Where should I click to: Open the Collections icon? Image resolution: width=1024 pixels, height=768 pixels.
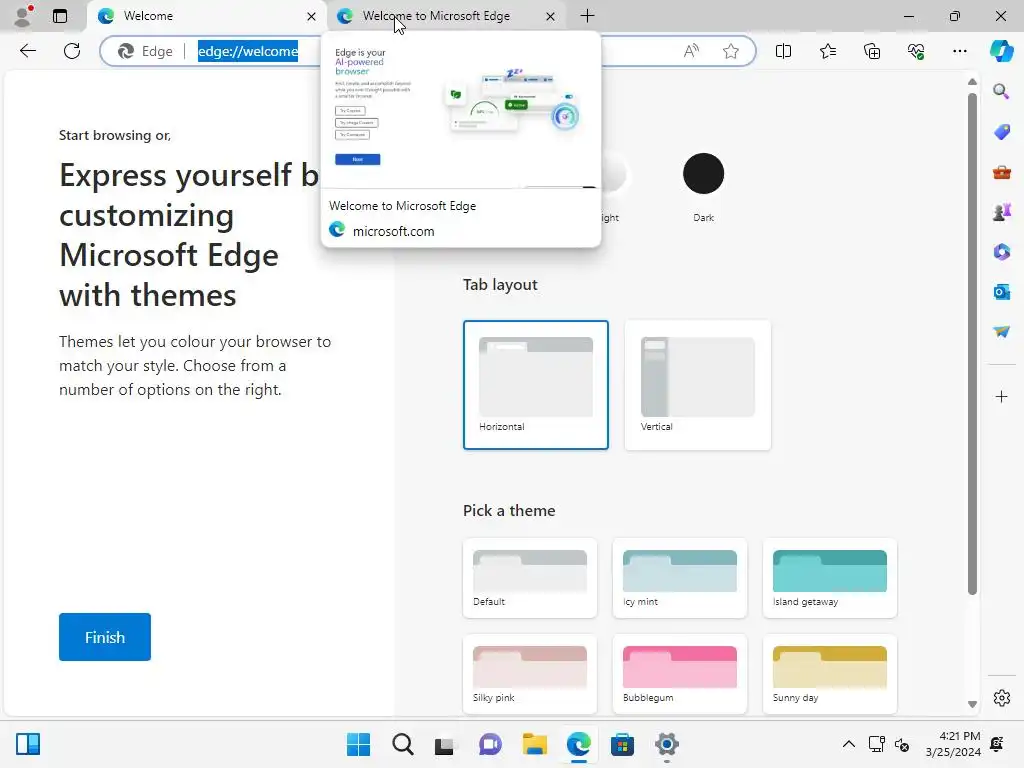click(x=872, y=51)
